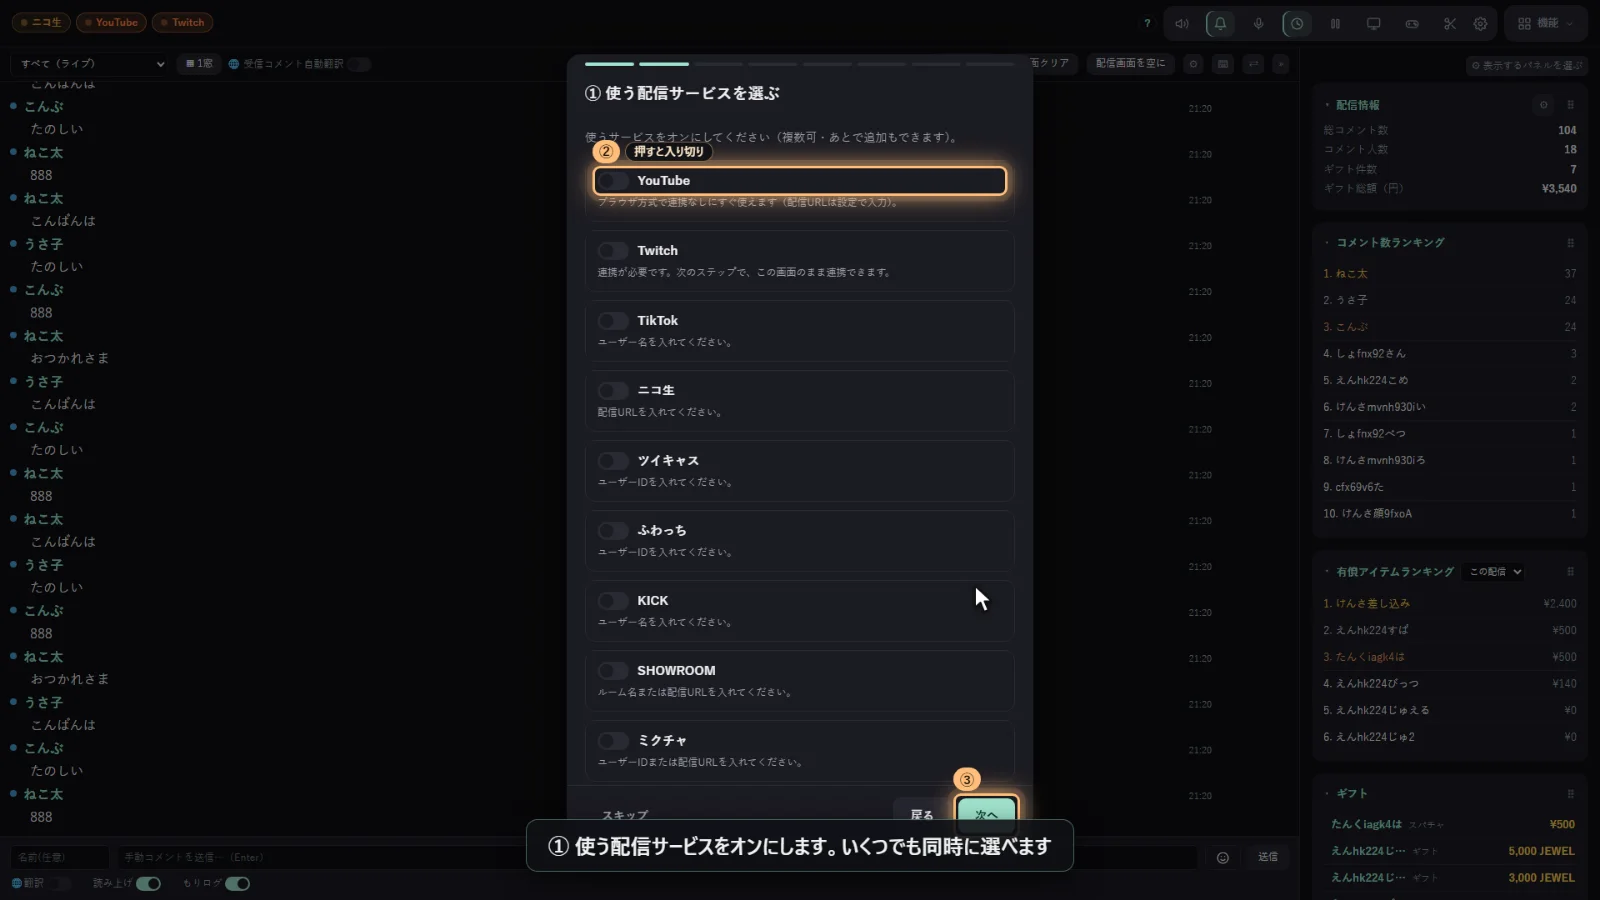
Task: Toggle the bell notification icon
Action: (x=1220, y=23)
